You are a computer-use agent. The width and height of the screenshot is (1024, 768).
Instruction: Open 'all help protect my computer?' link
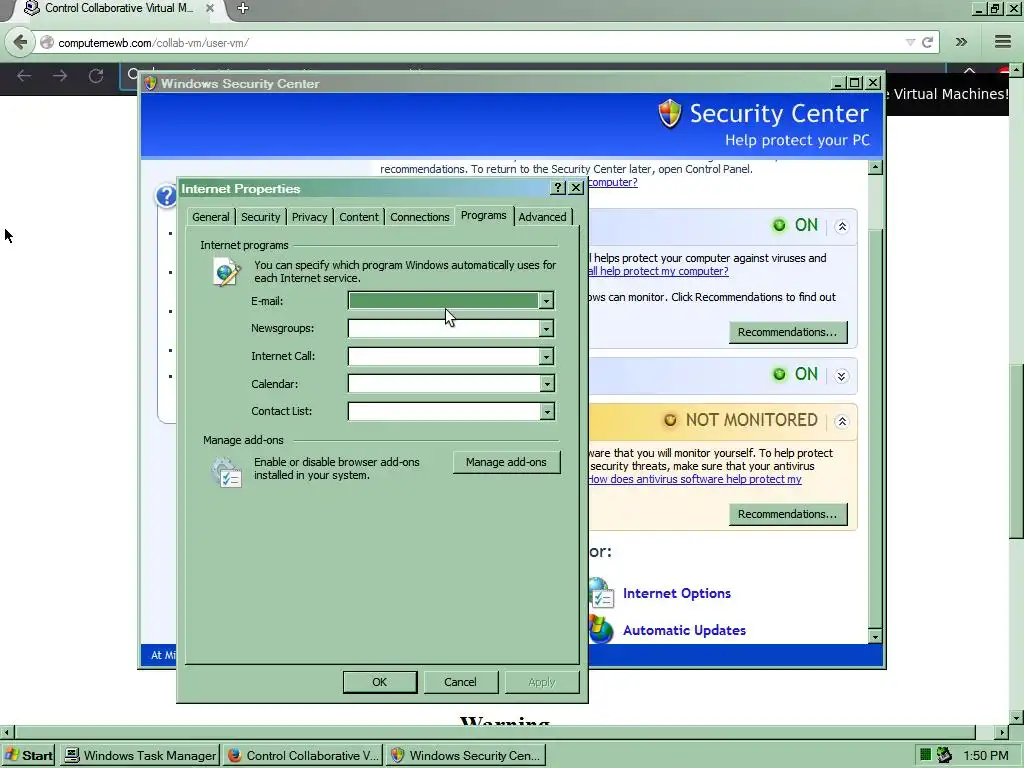coord(658,271)
